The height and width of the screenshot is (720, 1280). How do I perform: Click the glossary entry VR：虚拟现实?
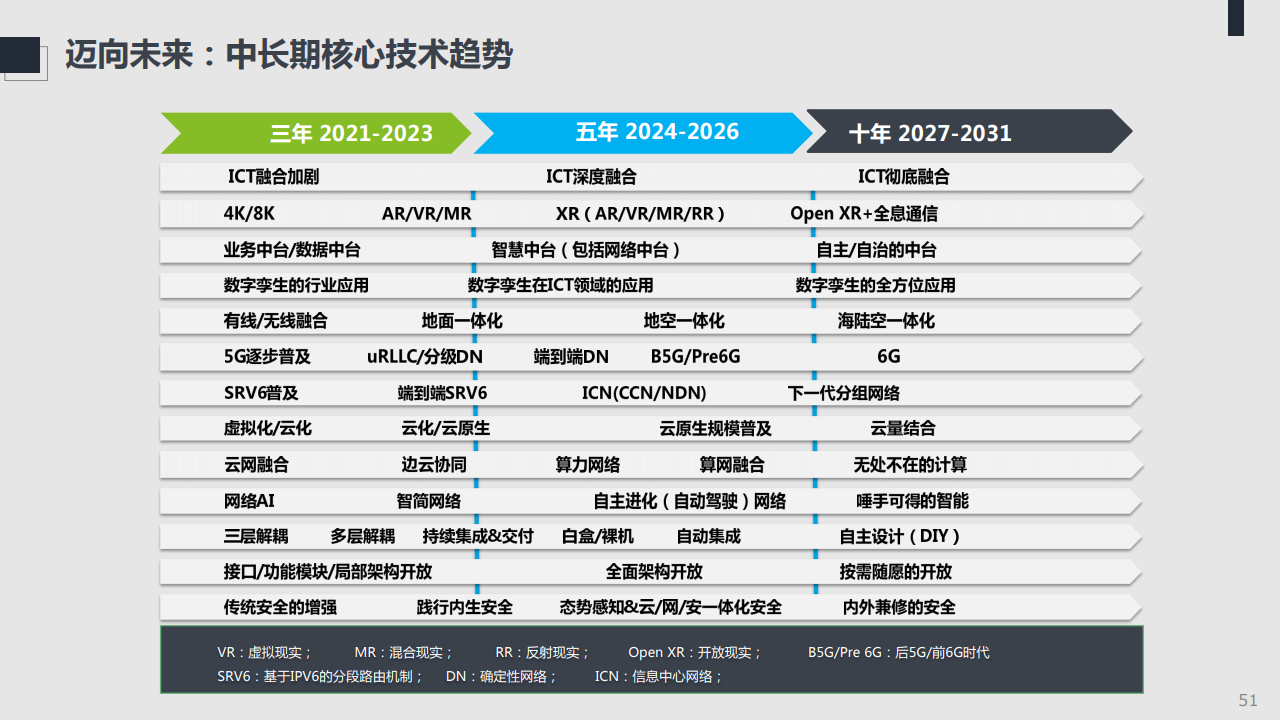pos(264,653)
